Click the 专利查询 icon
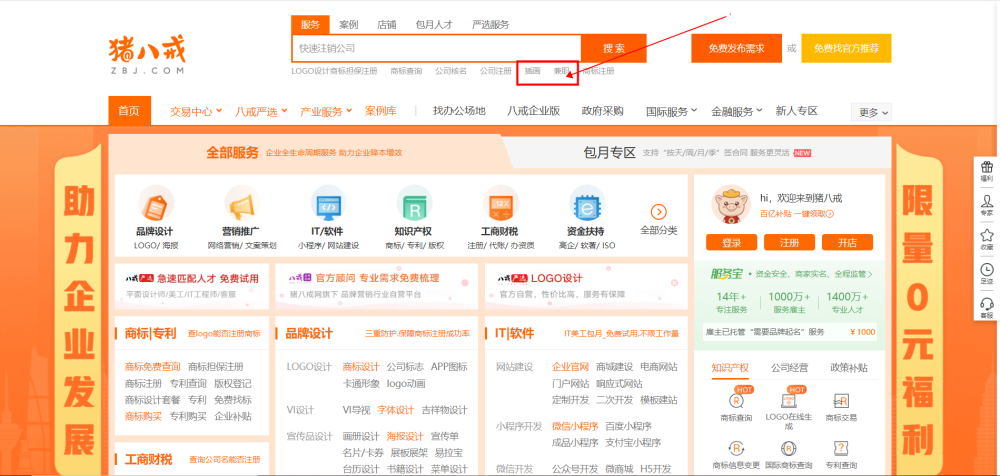 (841, 448)
